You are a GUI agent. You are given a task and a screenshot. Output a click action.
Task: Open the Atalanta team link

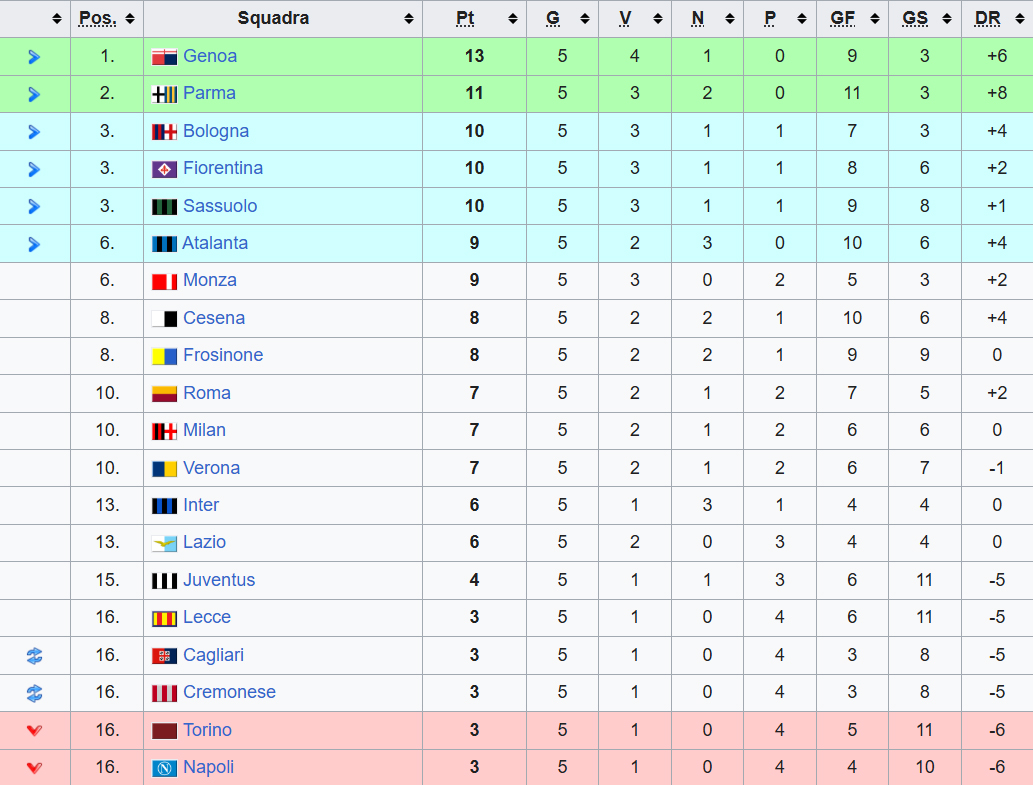coord(215,243)
